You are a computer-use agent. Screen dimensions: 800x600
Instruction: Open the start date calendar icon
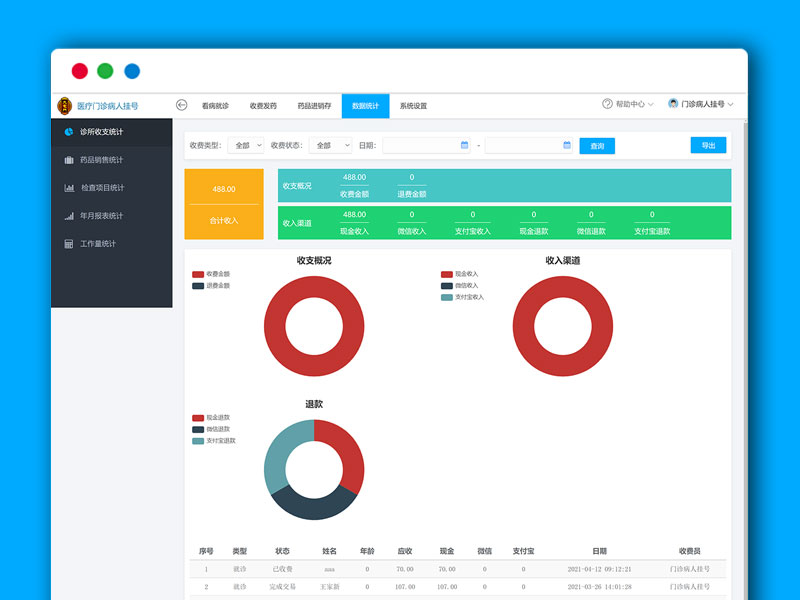coord(464,145)
